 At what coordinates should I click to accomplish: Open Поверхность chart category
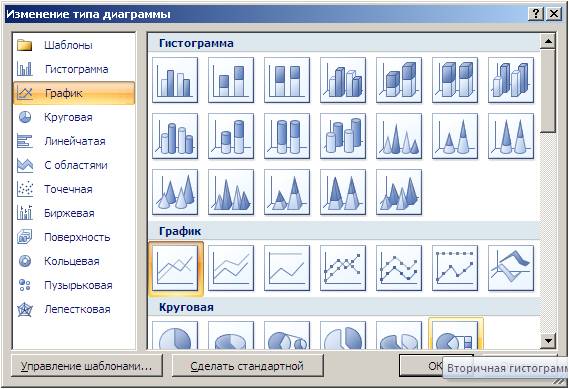pyautogui.click(x=74, y=237)
